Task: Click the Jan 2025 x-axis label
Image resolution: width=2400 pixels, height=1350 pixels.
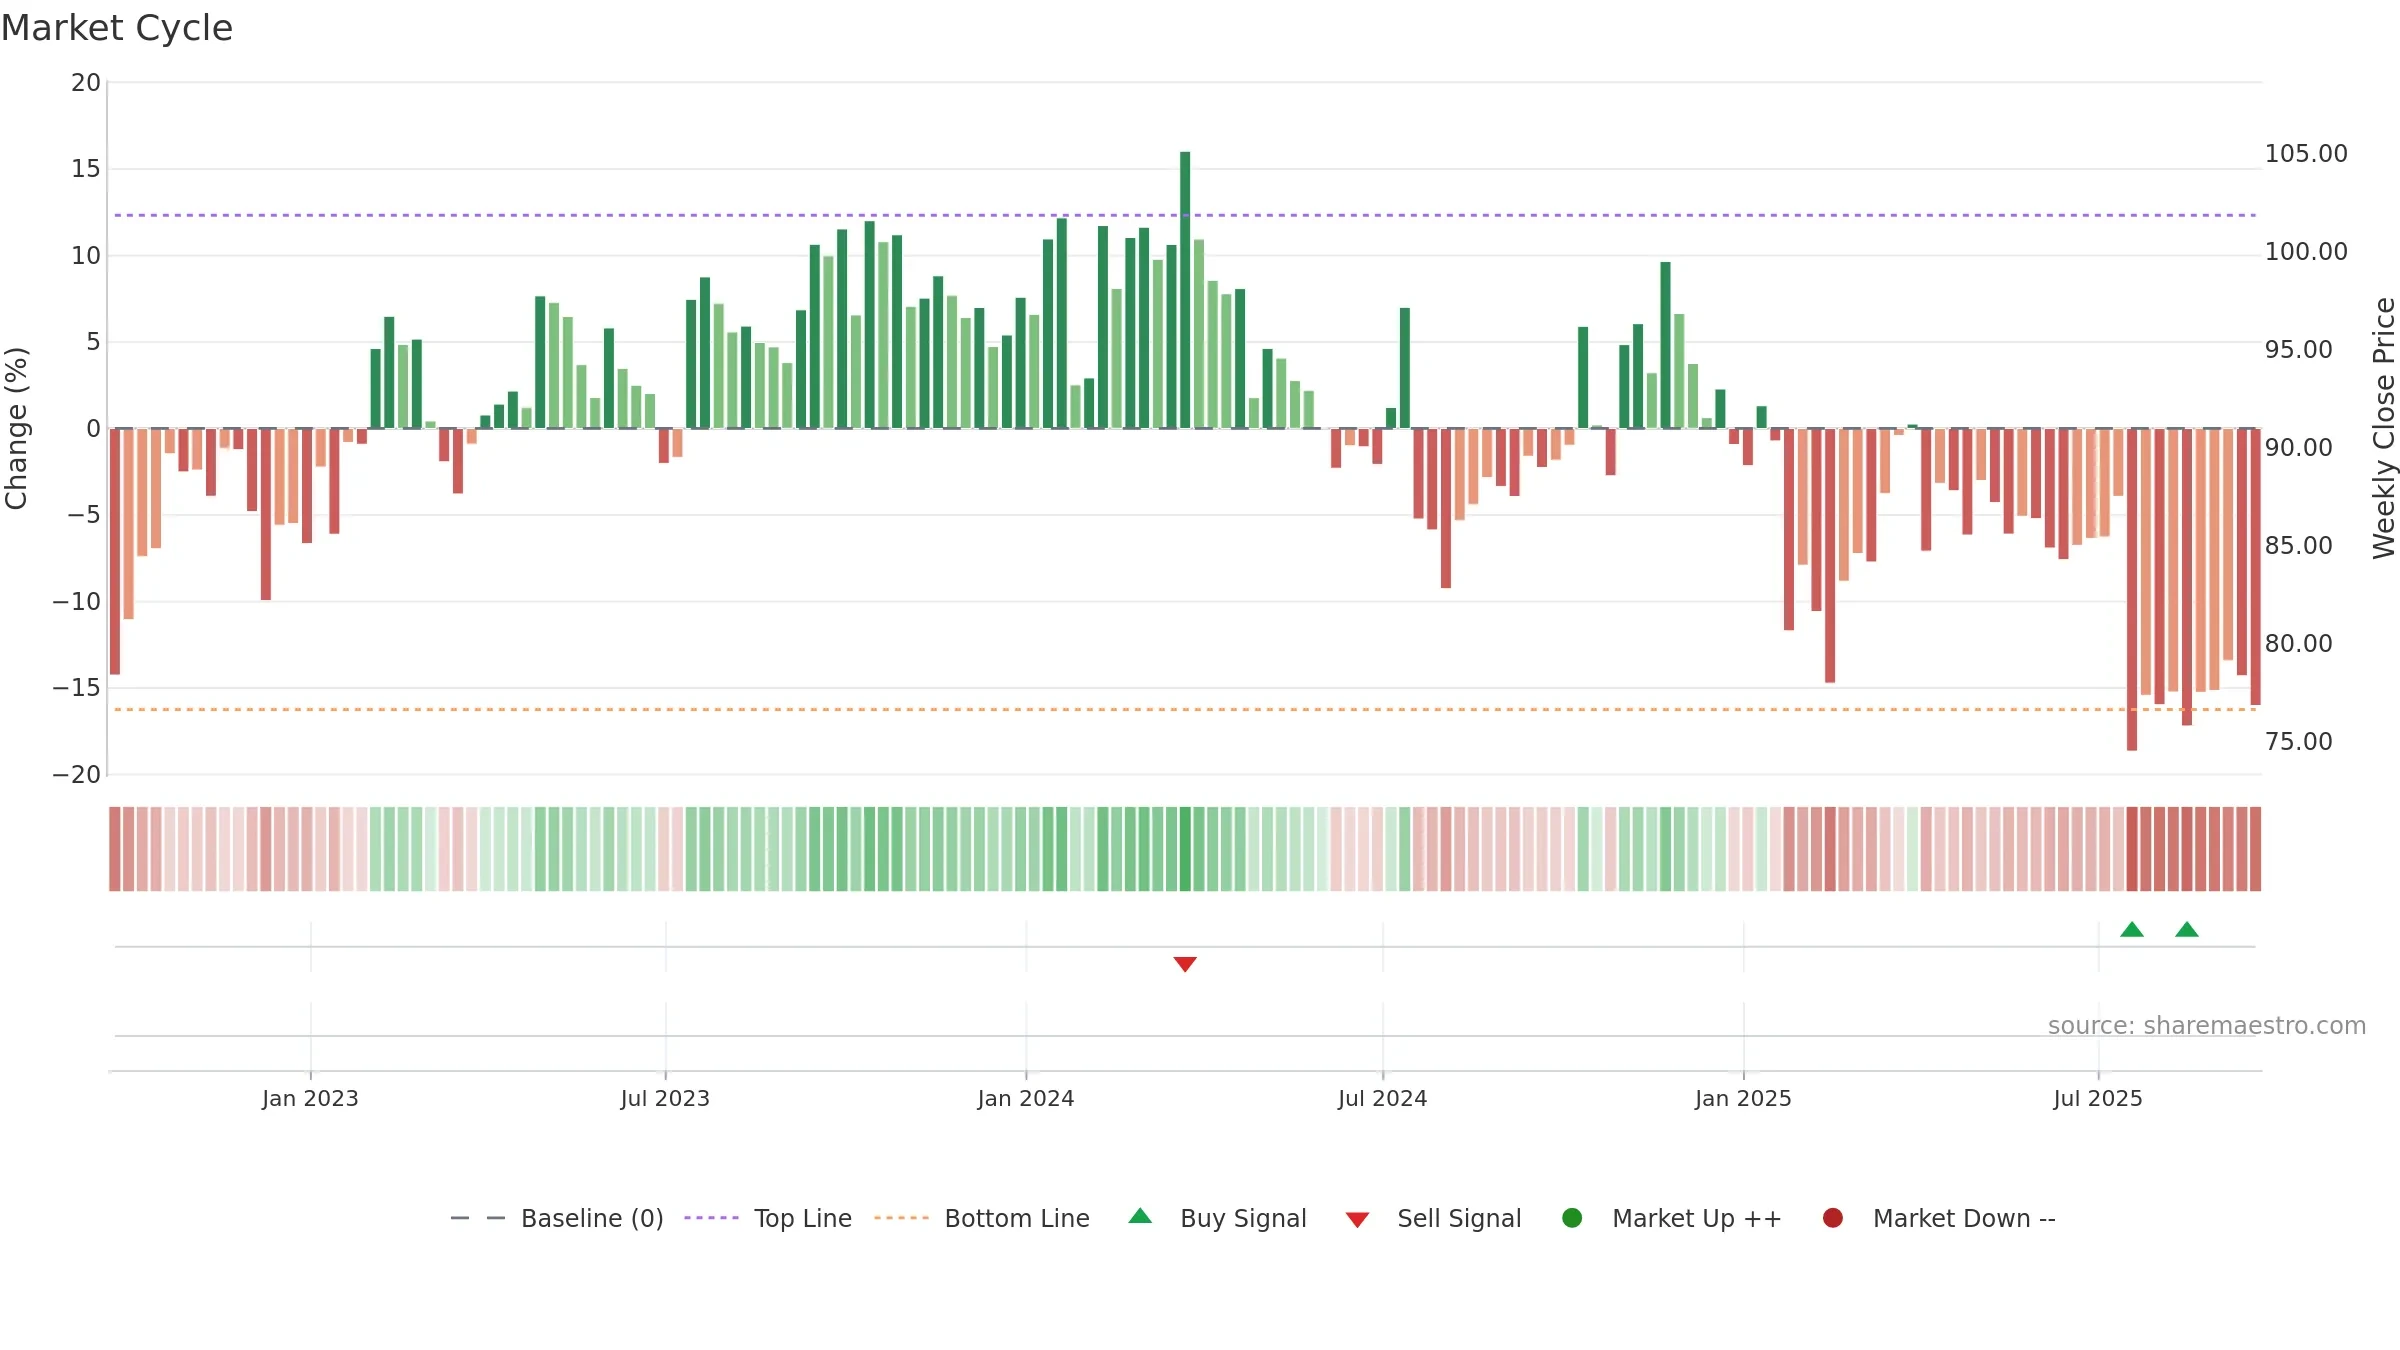Action: click(1743, 1098)
